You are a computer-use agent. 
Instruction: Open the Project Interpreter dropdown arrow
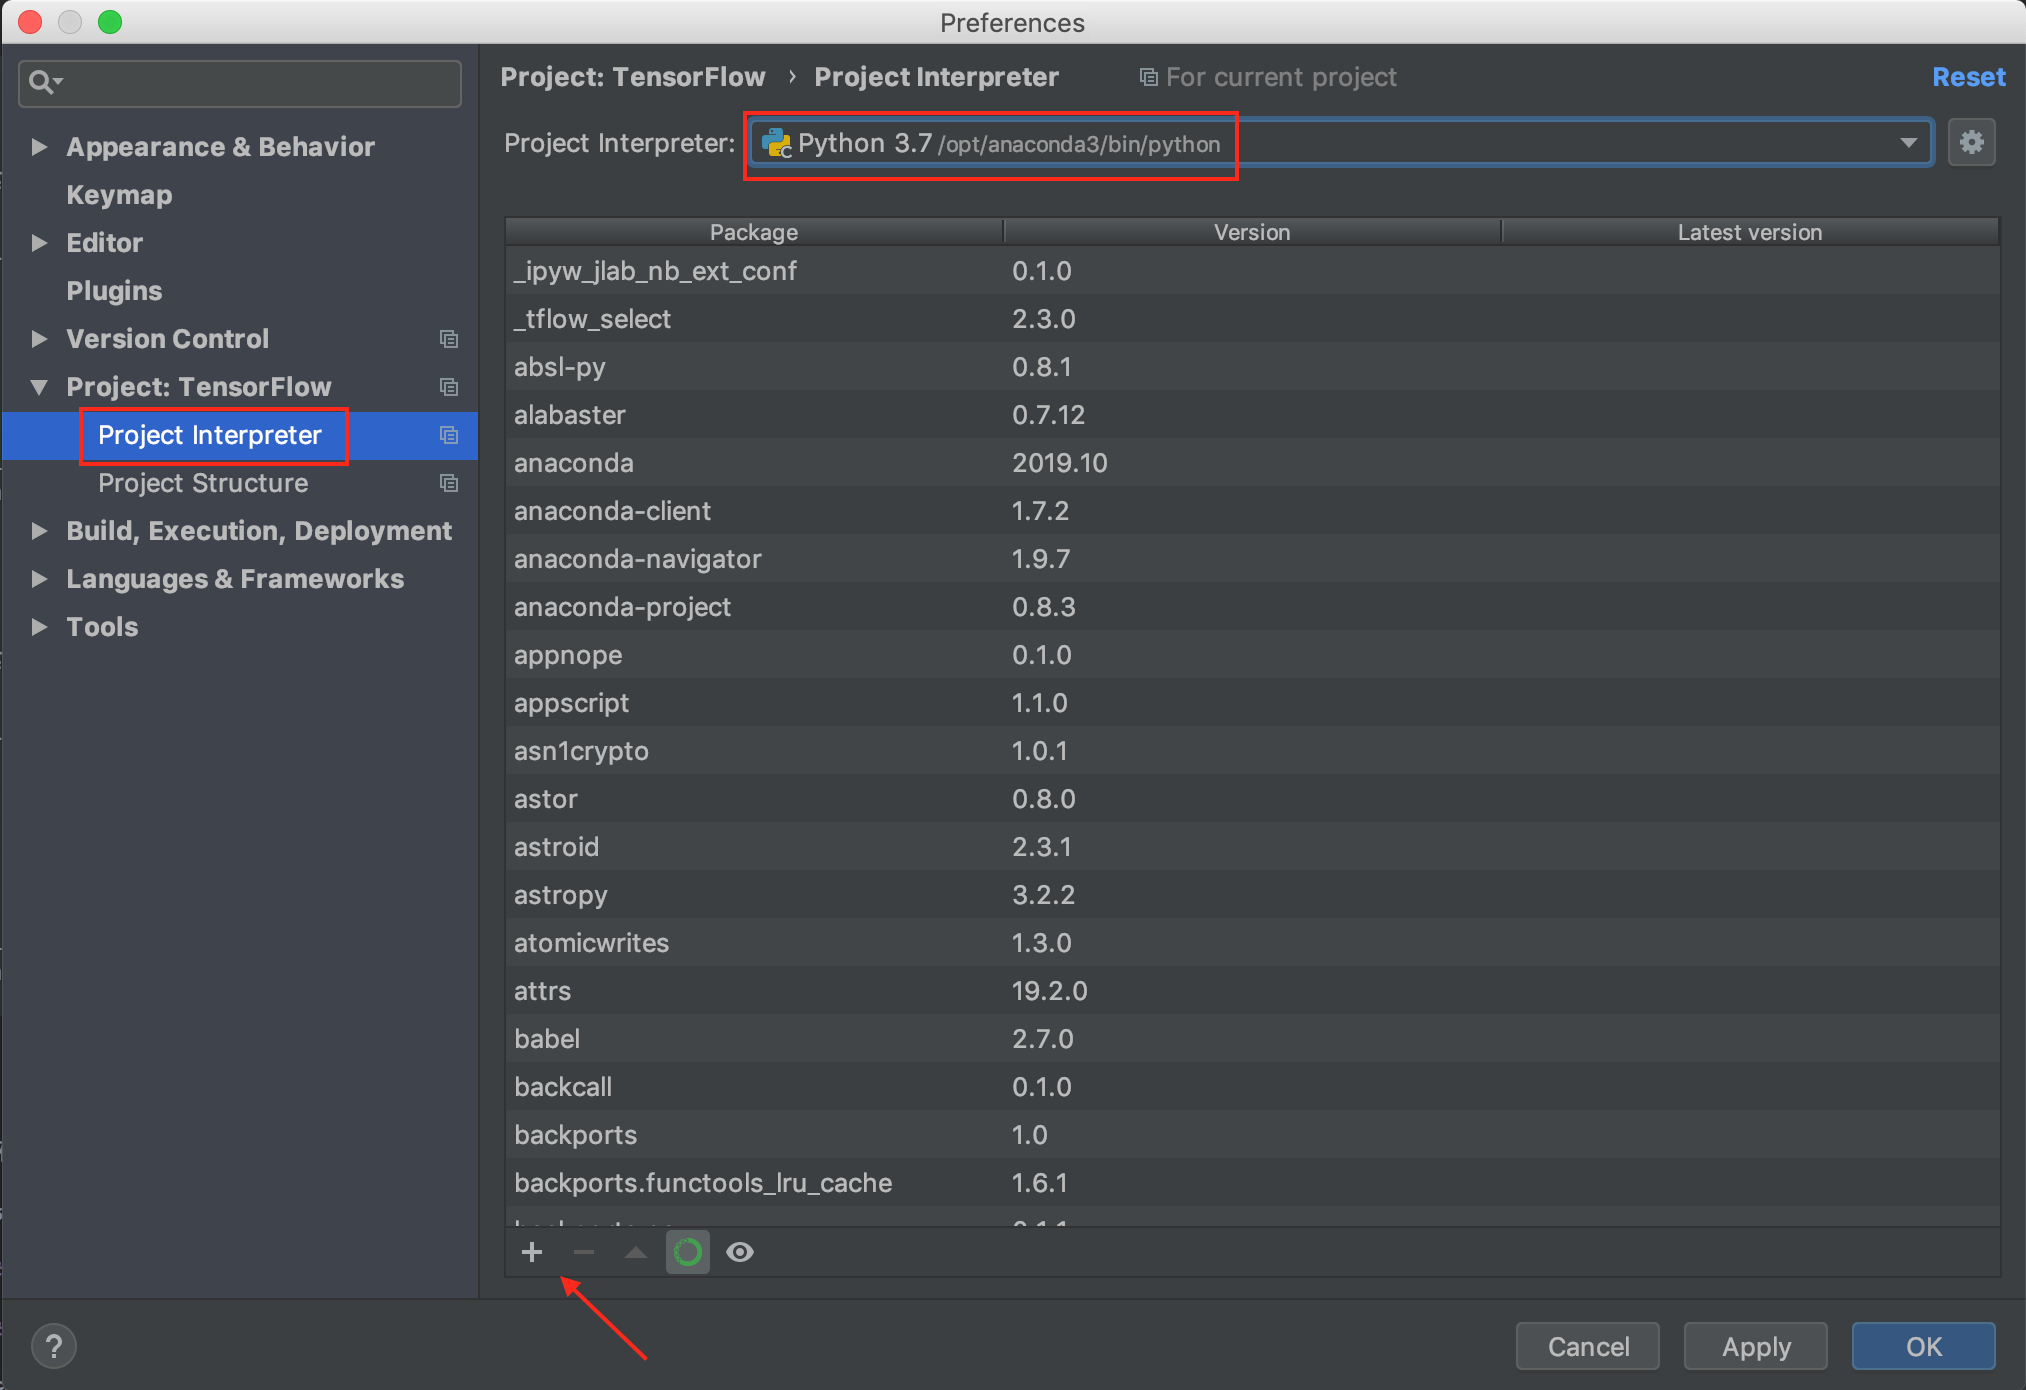tap(1909, 143)
